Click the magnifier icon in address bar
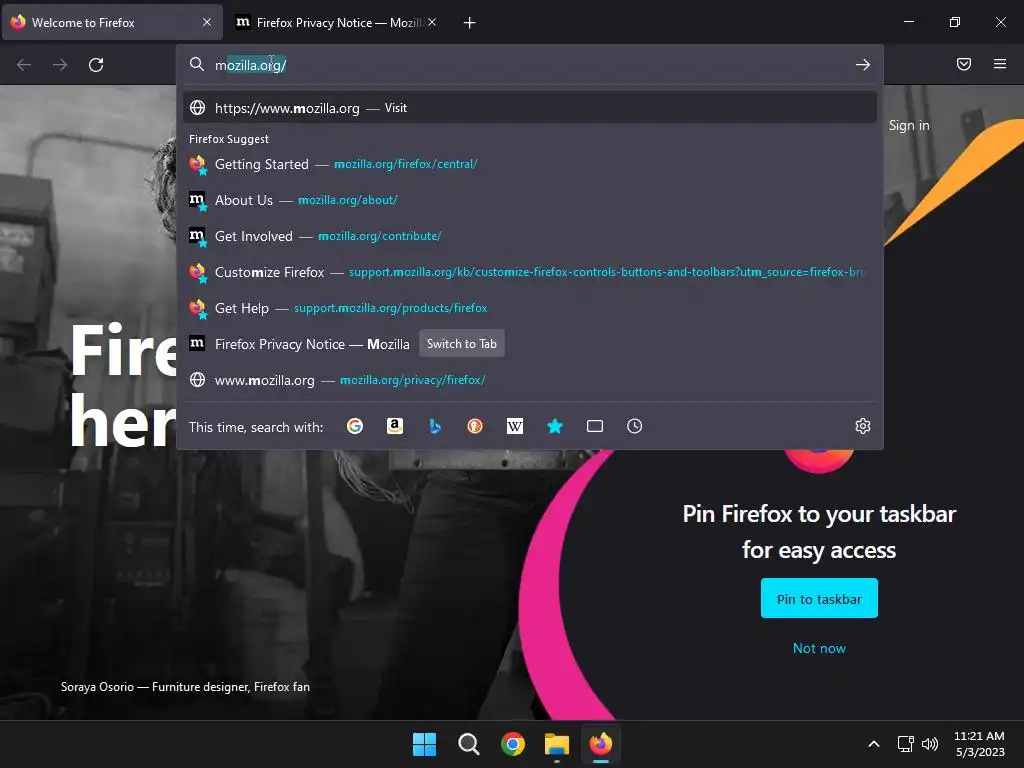This screenshot has height=768, width=1024. pyautogui.click(x=197, y=64)
